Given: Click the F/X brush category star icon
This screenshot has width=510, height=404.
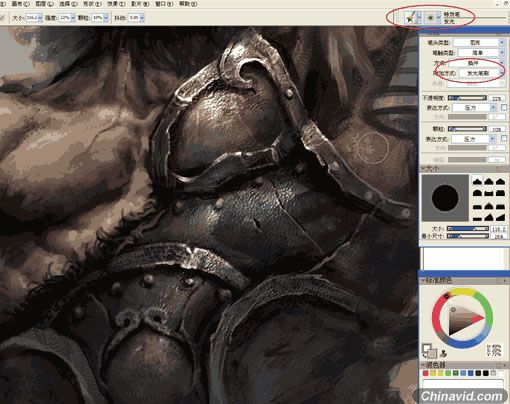Looking at the screenshot, I should (410, 17).
